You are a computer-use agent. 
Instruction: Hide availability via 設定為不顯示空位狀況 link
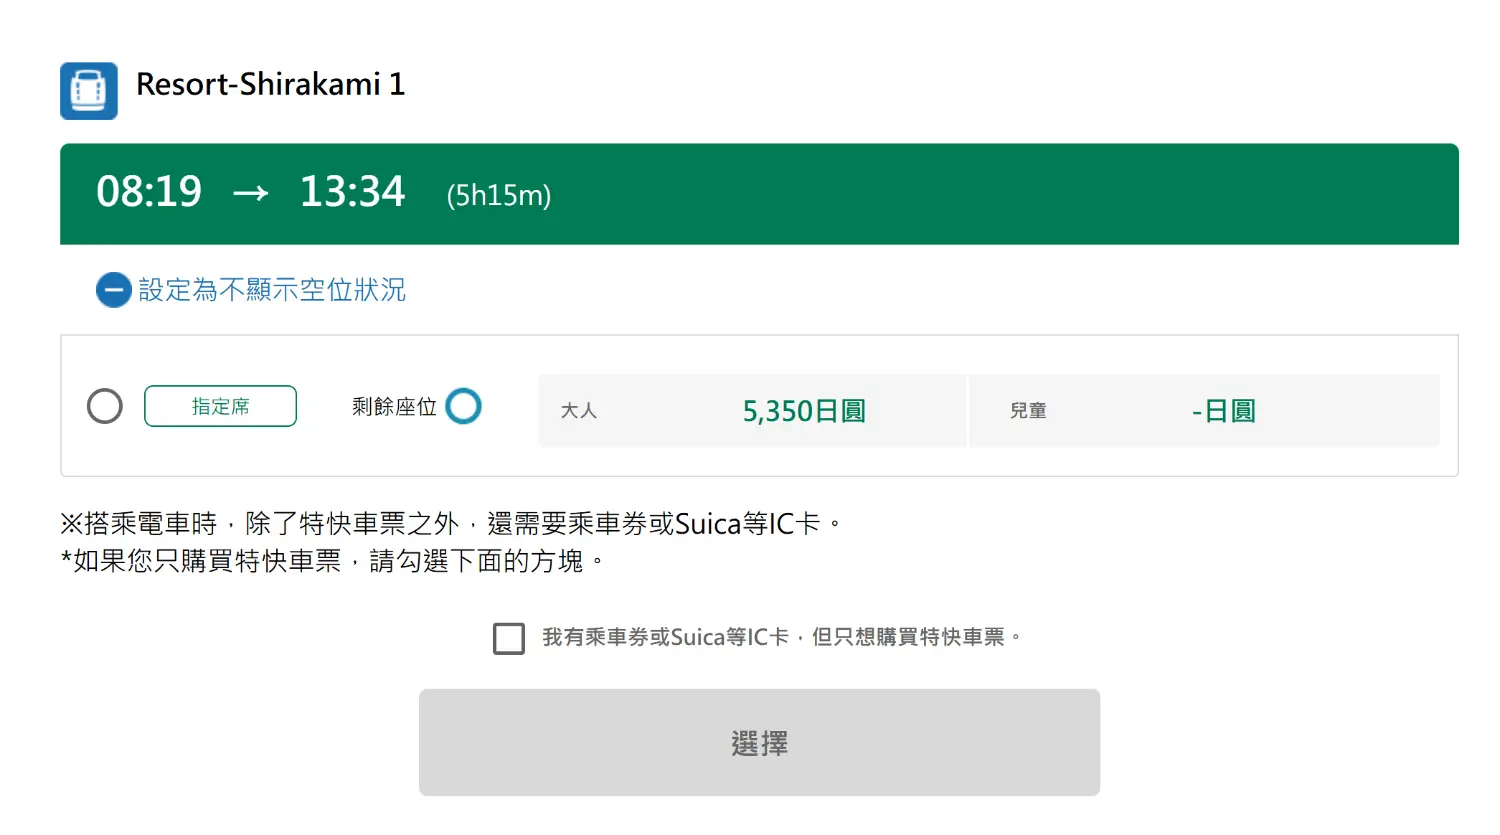click(272, 290)
